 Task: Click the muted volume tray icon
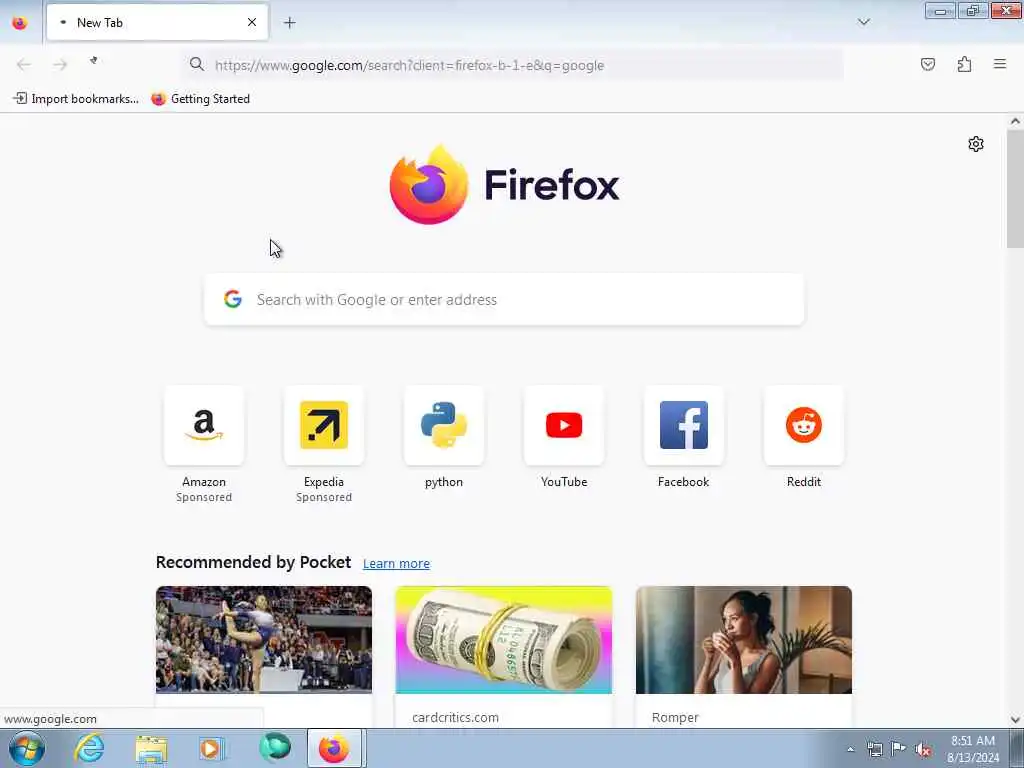pyautogui.click(x=923, y=749)
